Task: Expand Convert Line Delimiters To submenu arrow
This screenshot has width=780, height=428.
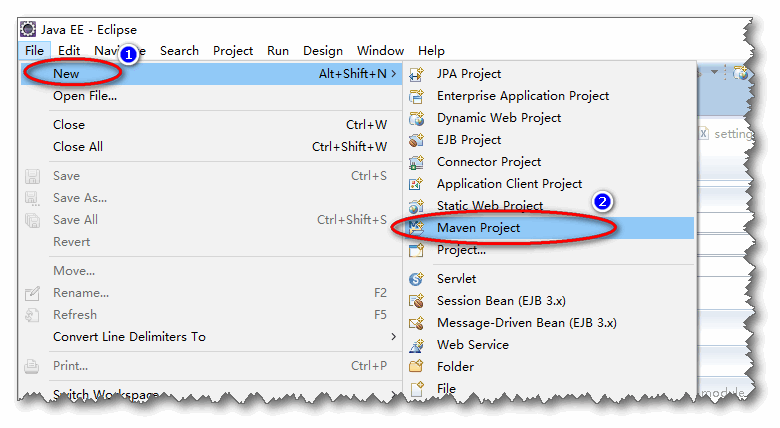Action: point(393,337)
